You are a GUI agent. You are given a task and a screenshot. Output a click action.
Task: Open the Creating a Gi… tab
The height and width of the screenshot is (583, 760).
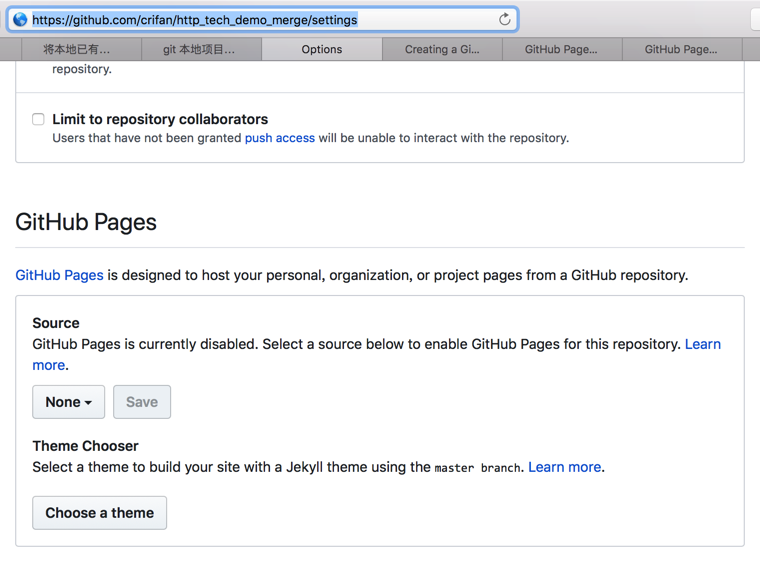(x=442, y=49)
